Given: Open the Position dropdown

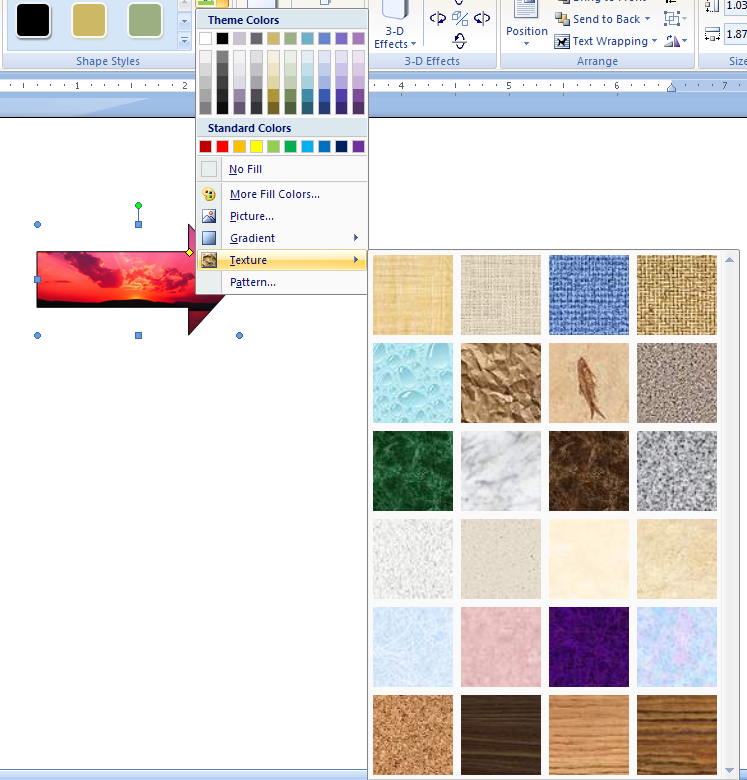Looking at the screenshot, I should (x=527, y=26).
